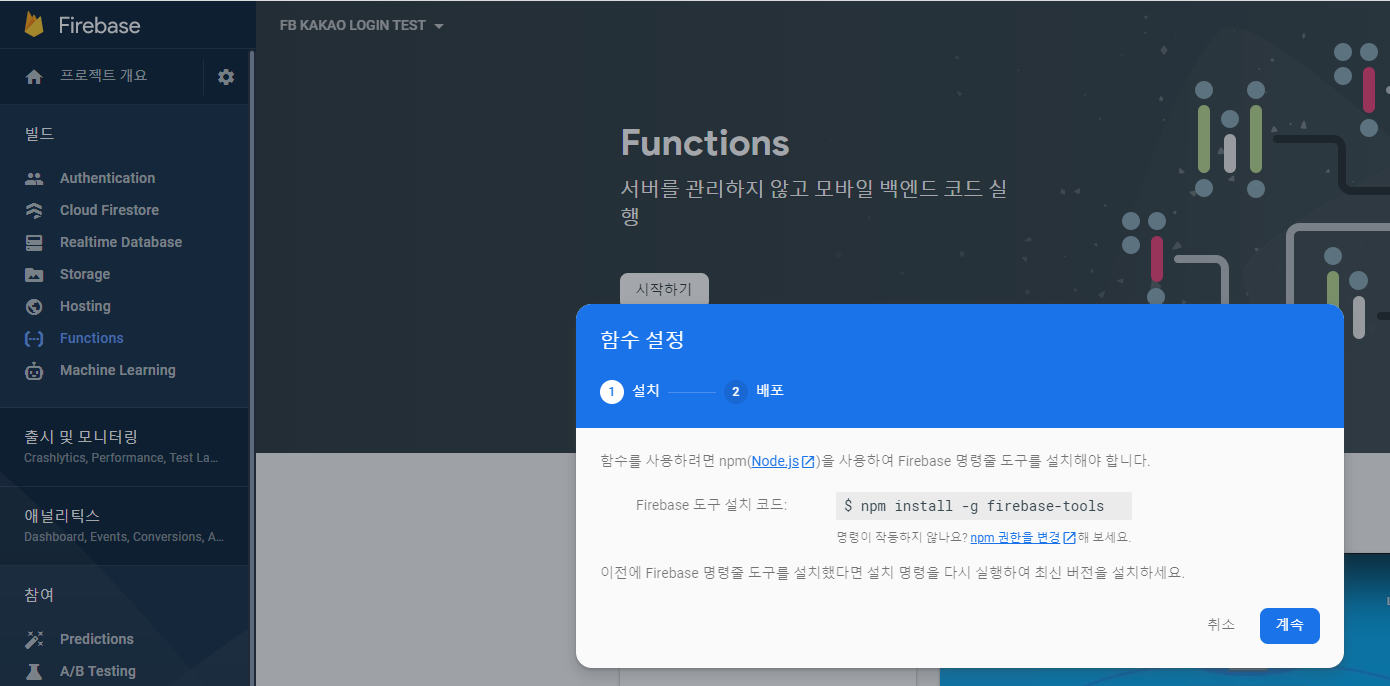The image size is (1390, 686).
Task: Click the Firebase flame logo icon
Action: 35,25
